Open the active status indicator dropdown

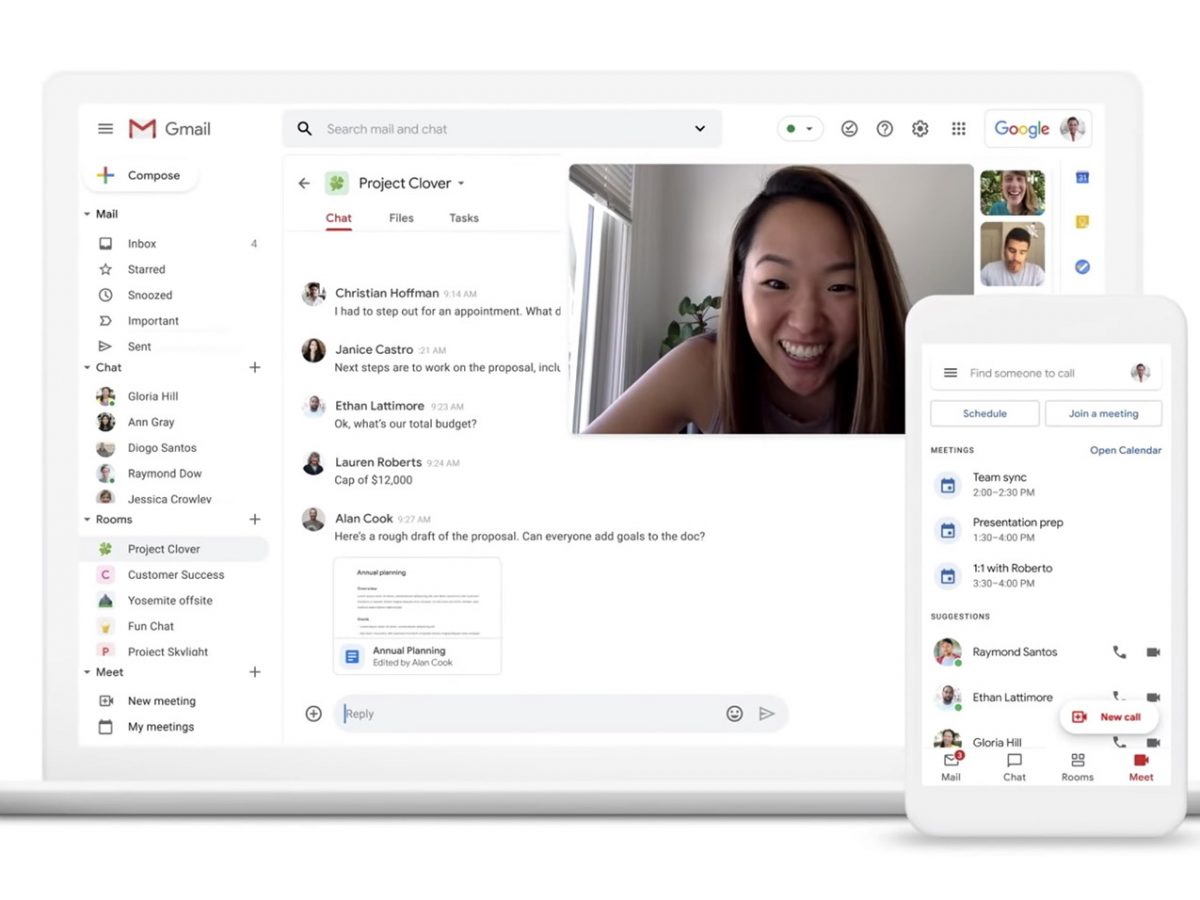[800, 129]
